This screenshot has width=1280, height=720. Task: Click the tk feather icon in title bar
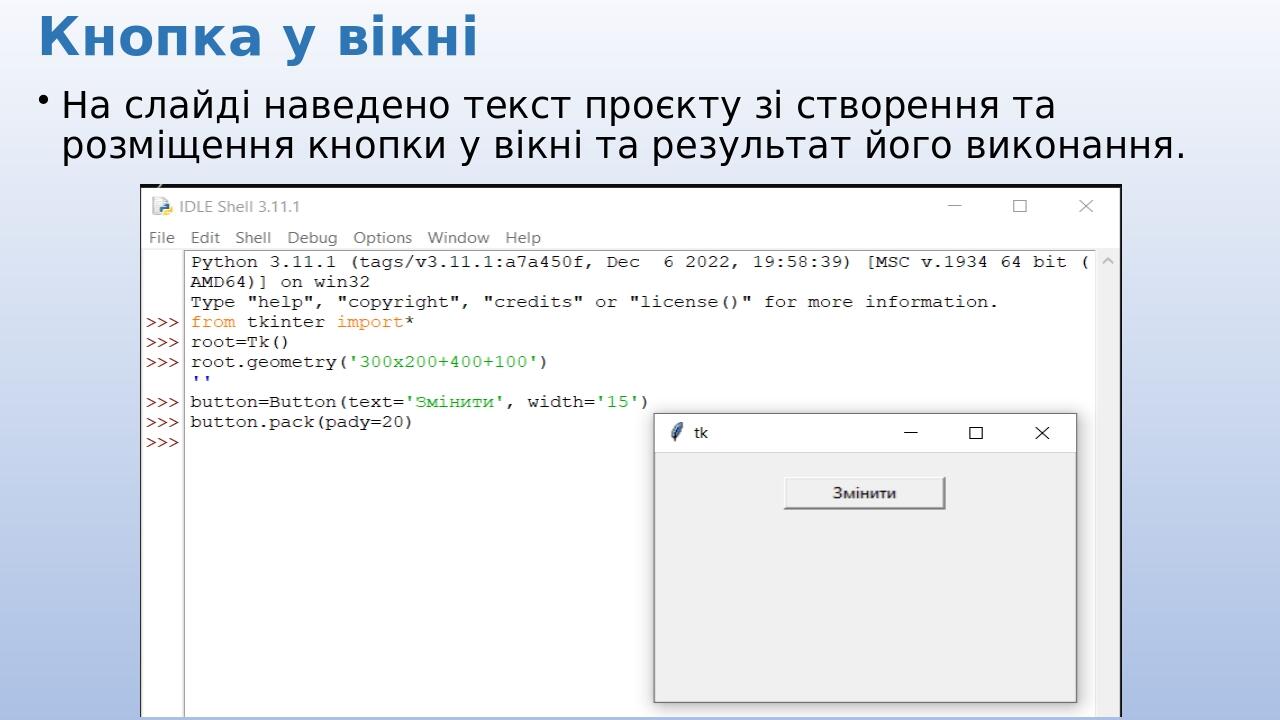click(676, 432)
